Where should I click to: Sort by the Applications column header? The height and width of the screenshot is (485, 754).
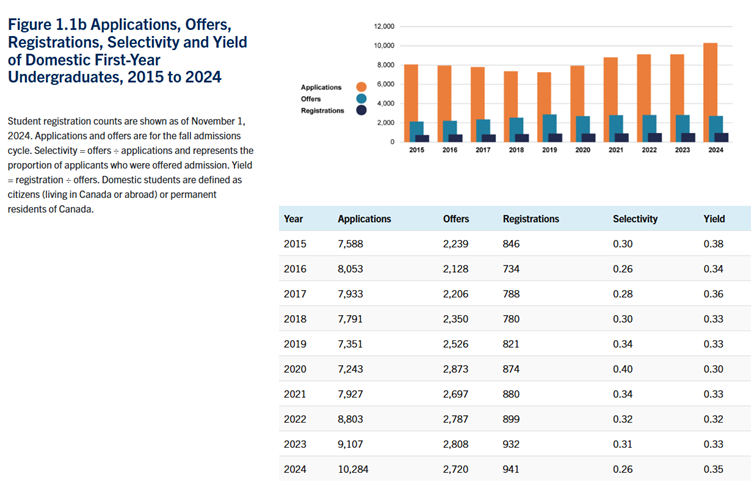(364, 218)
